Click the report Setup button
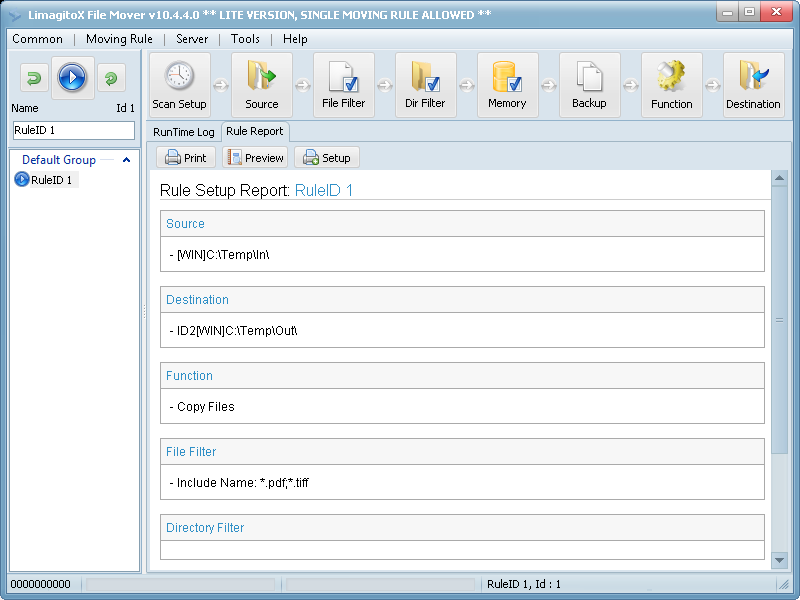Image resolution: width=800 pixels, height=600 pixels. (x=327, y=158)
